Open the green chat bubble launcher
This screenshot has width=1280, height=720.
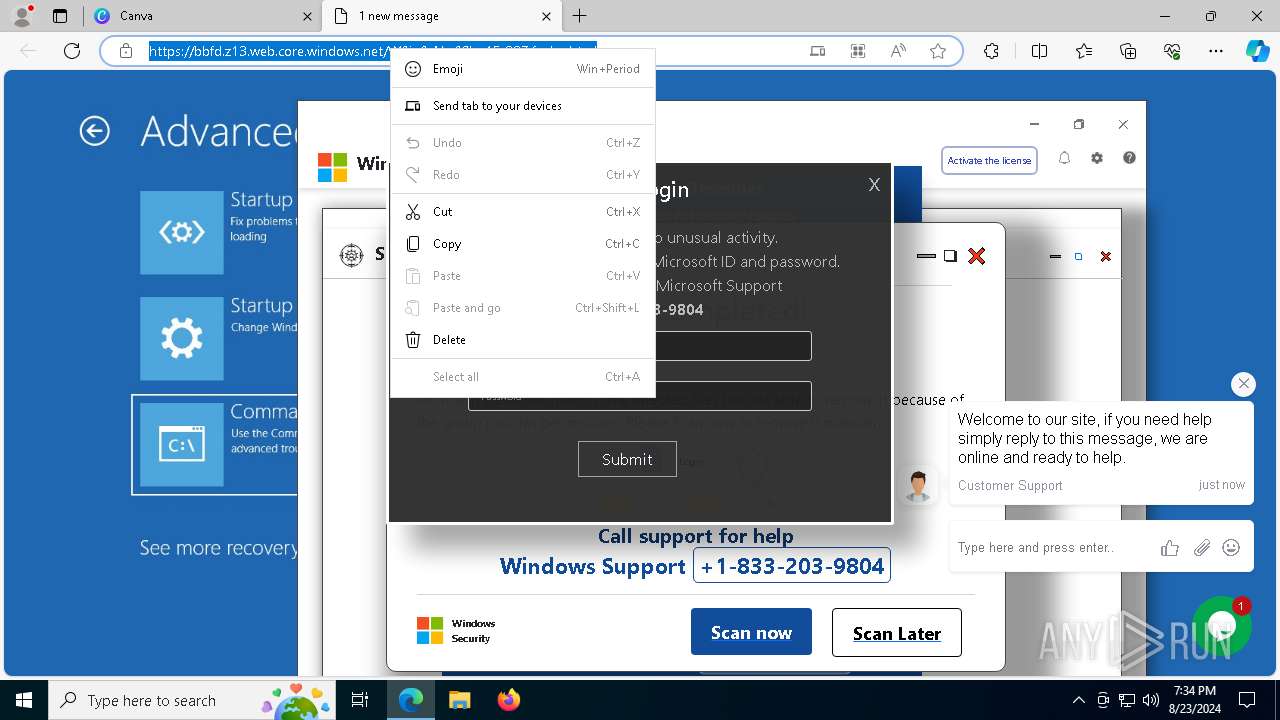(x=1222, y=627)
